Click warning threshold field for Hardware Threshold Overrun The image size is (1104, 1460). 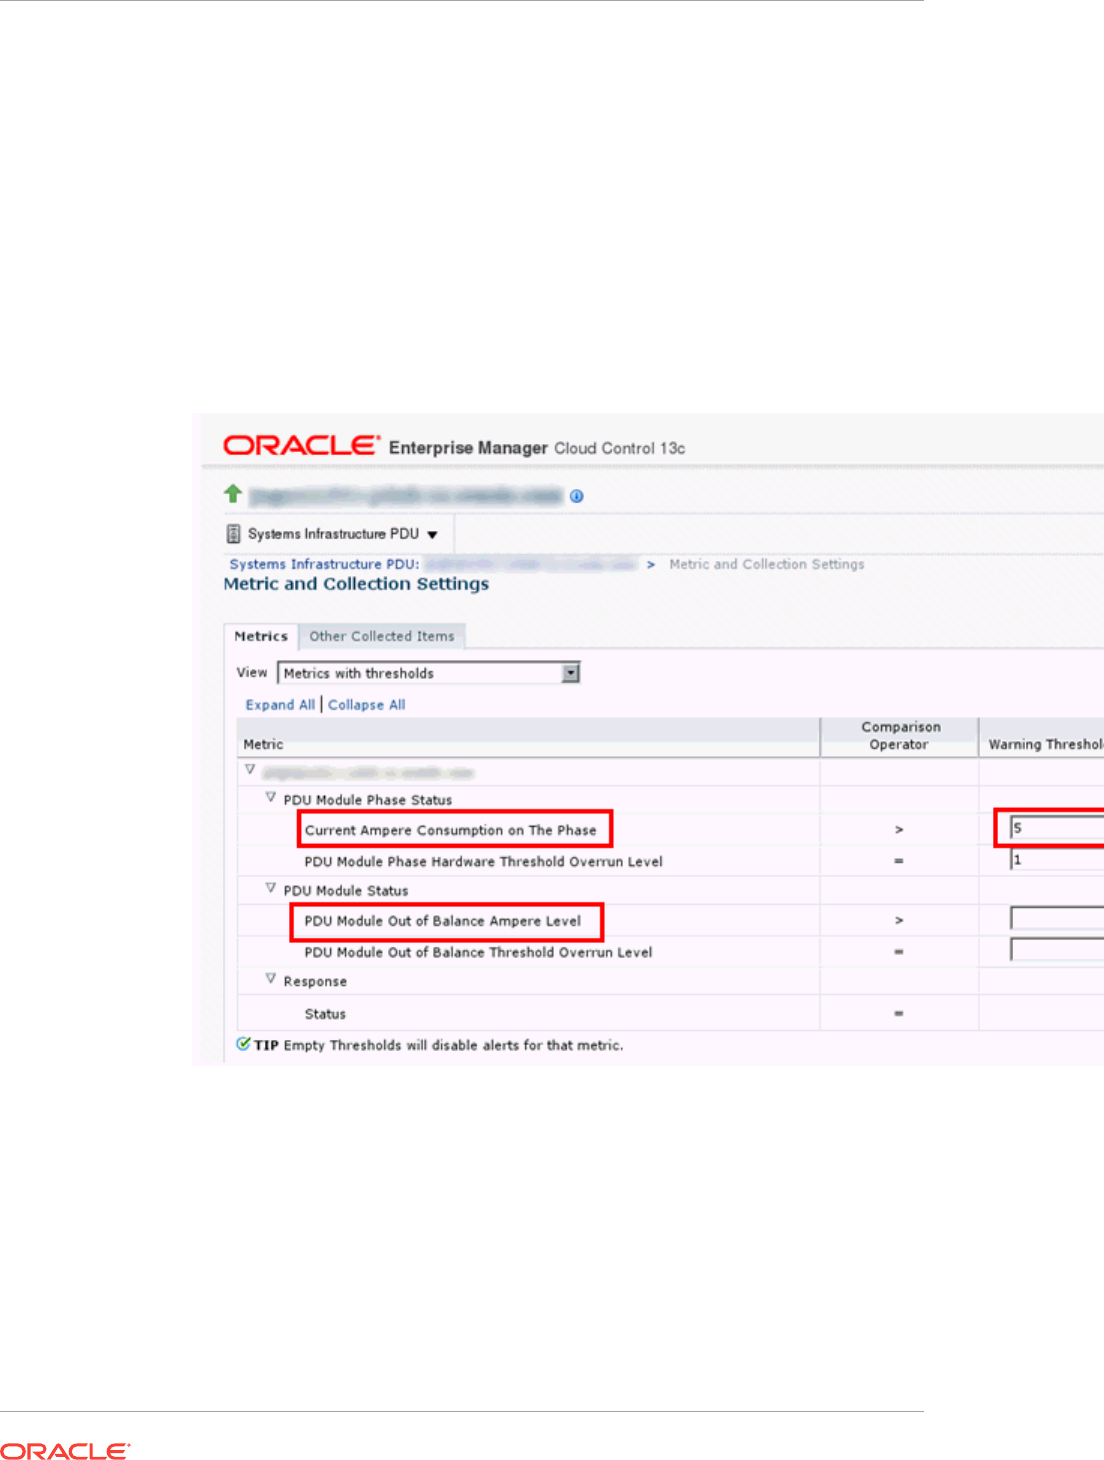(1057, 859)
